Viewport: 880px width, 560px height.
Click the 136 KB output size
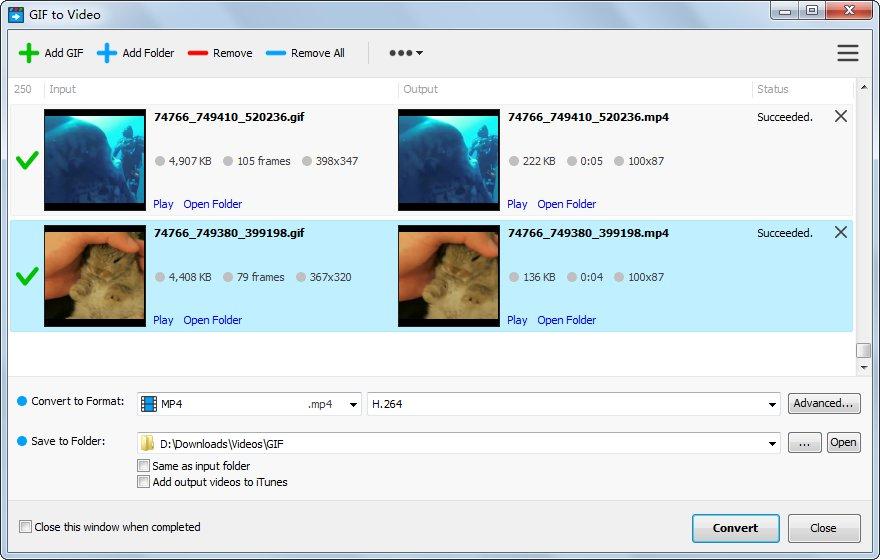tap(539, 277)
